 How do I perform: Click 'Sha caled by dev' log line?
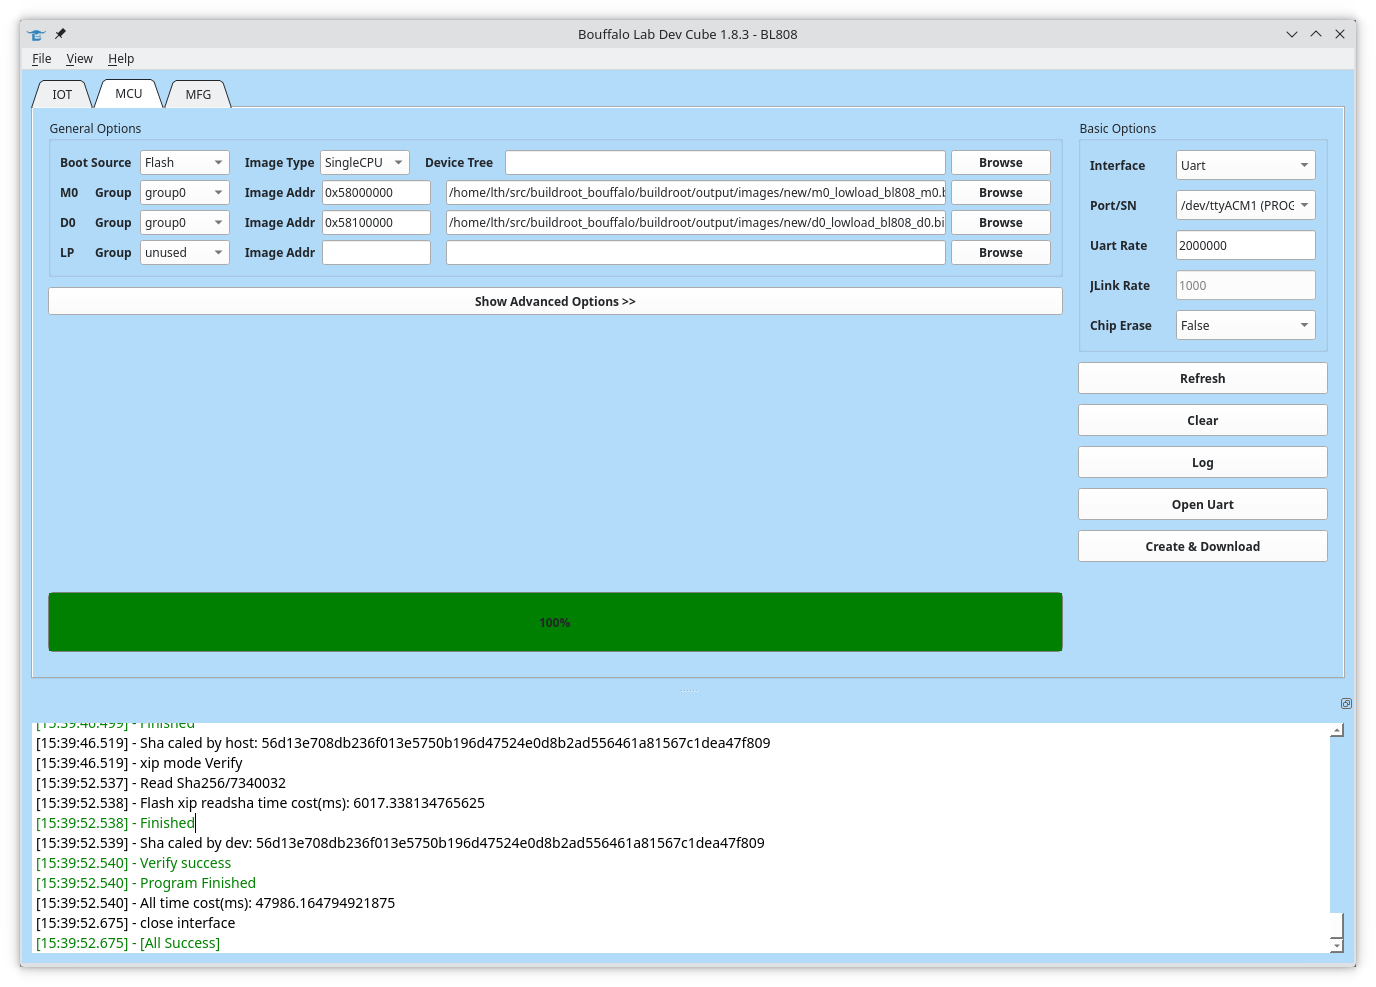pos(400,843)
